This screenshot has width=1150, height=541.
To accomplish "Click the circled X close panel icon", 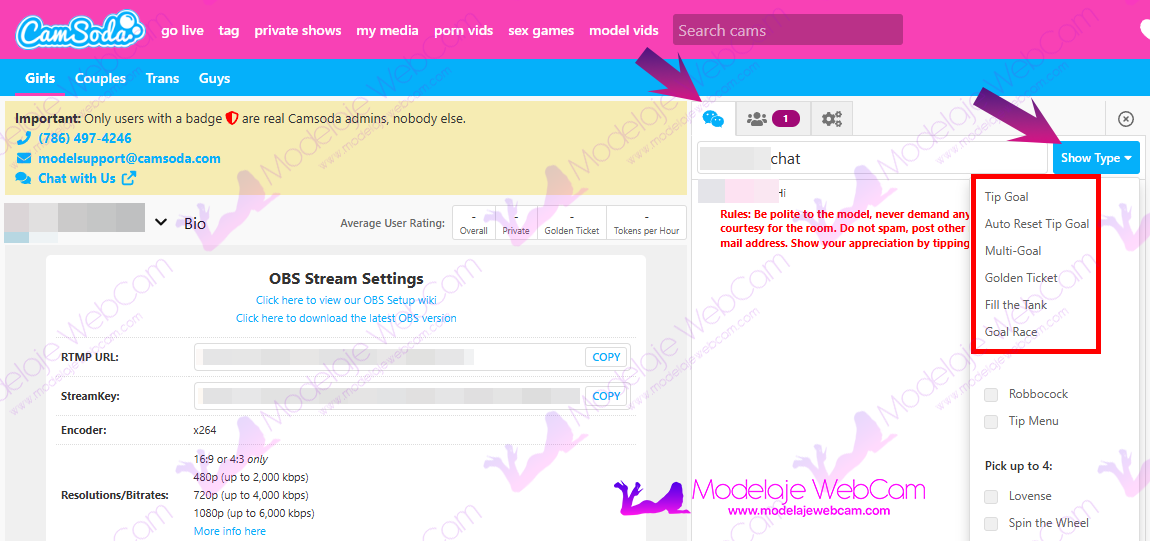I will 1125,119.
